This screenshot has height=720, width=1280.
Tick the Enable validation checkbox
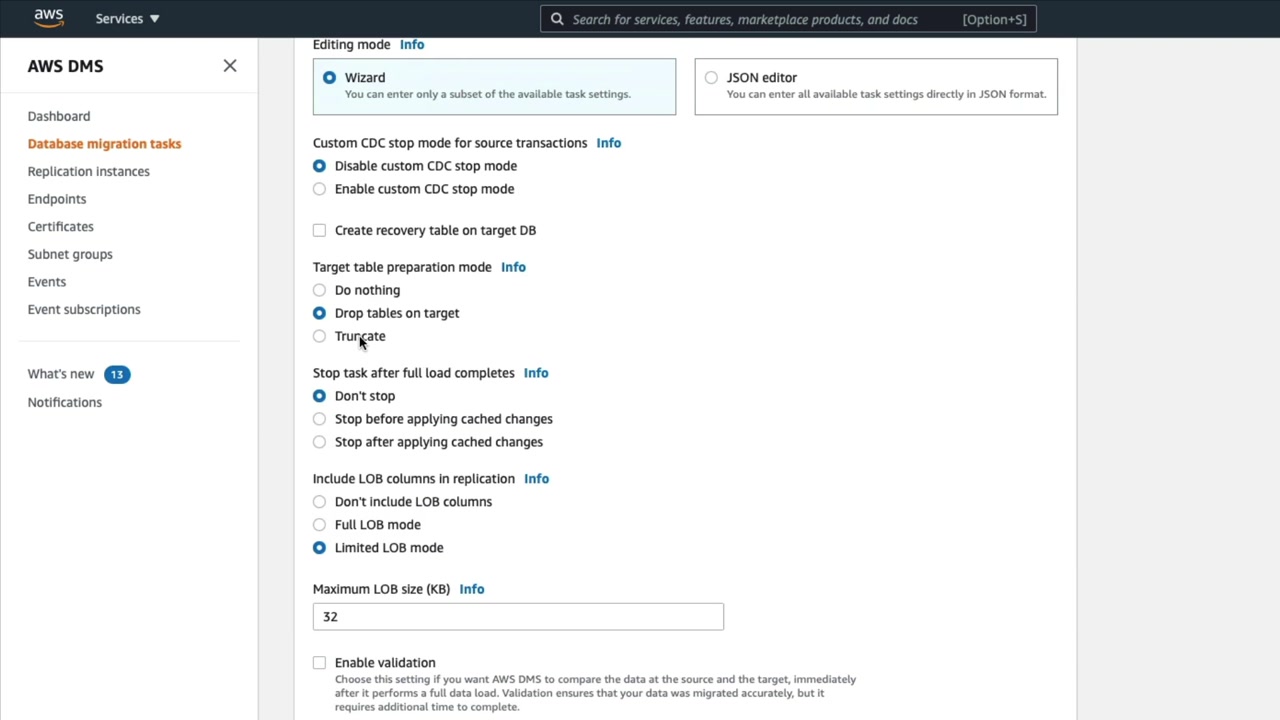319,663
